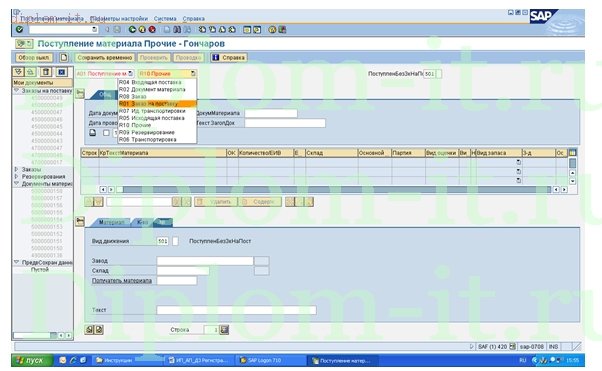Click the ДокумМатериала input field
The height and width of the screenshot is (371, 602).
click(271, 113)
